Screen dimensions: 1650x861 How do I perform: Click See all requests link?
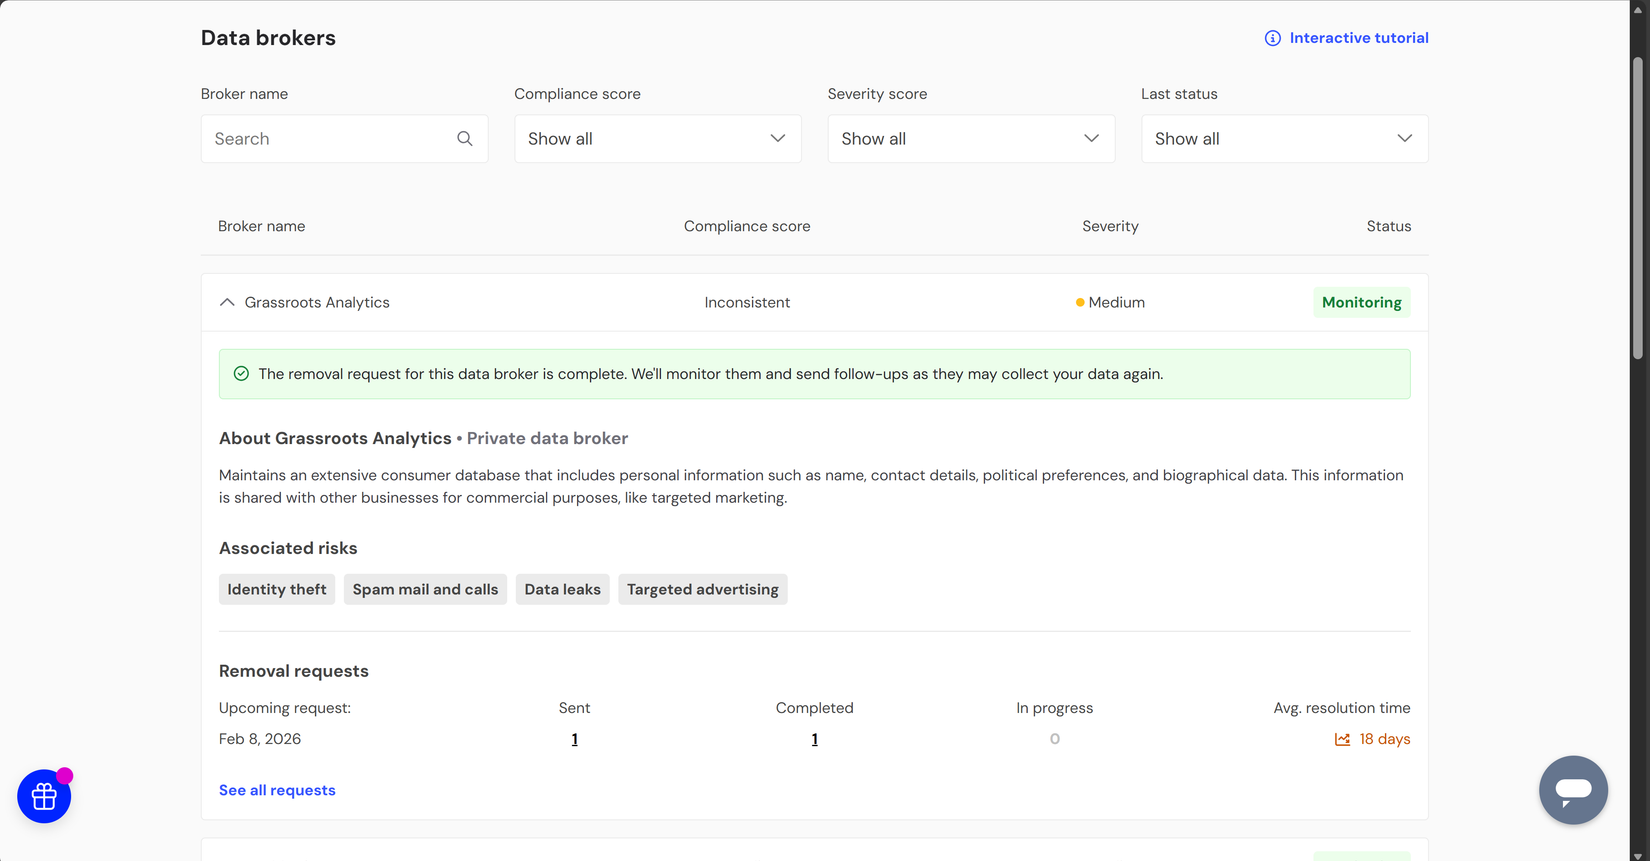point(277,790)
